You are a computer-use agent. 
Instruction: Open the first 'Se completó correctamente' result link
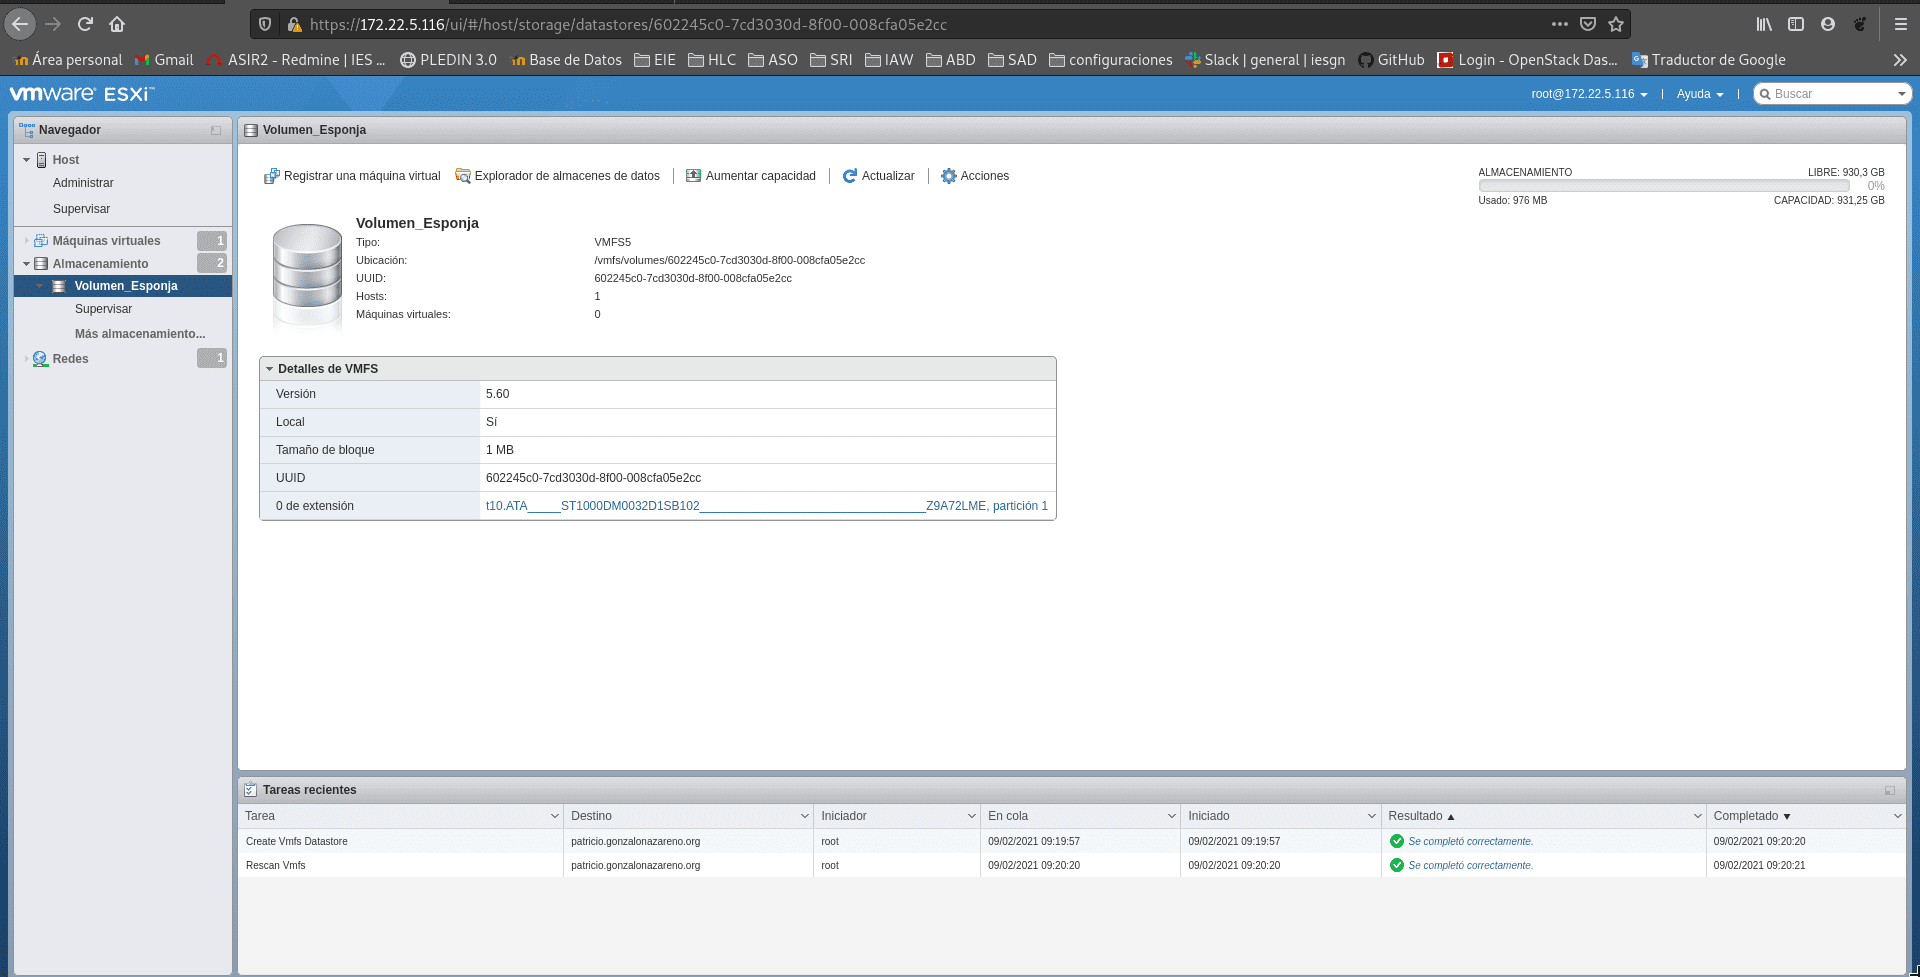[1469, 842]
